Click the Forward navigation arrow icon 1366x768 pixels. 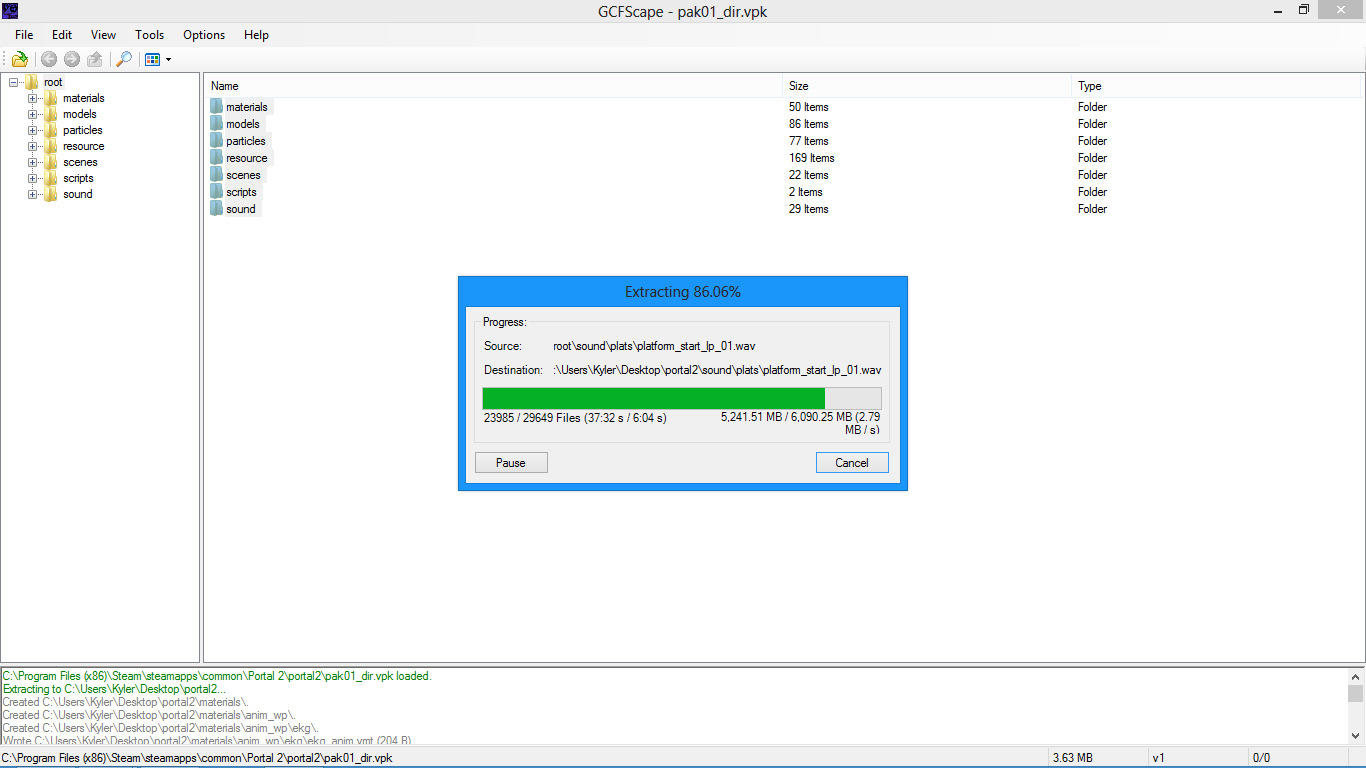coord(72,59)
